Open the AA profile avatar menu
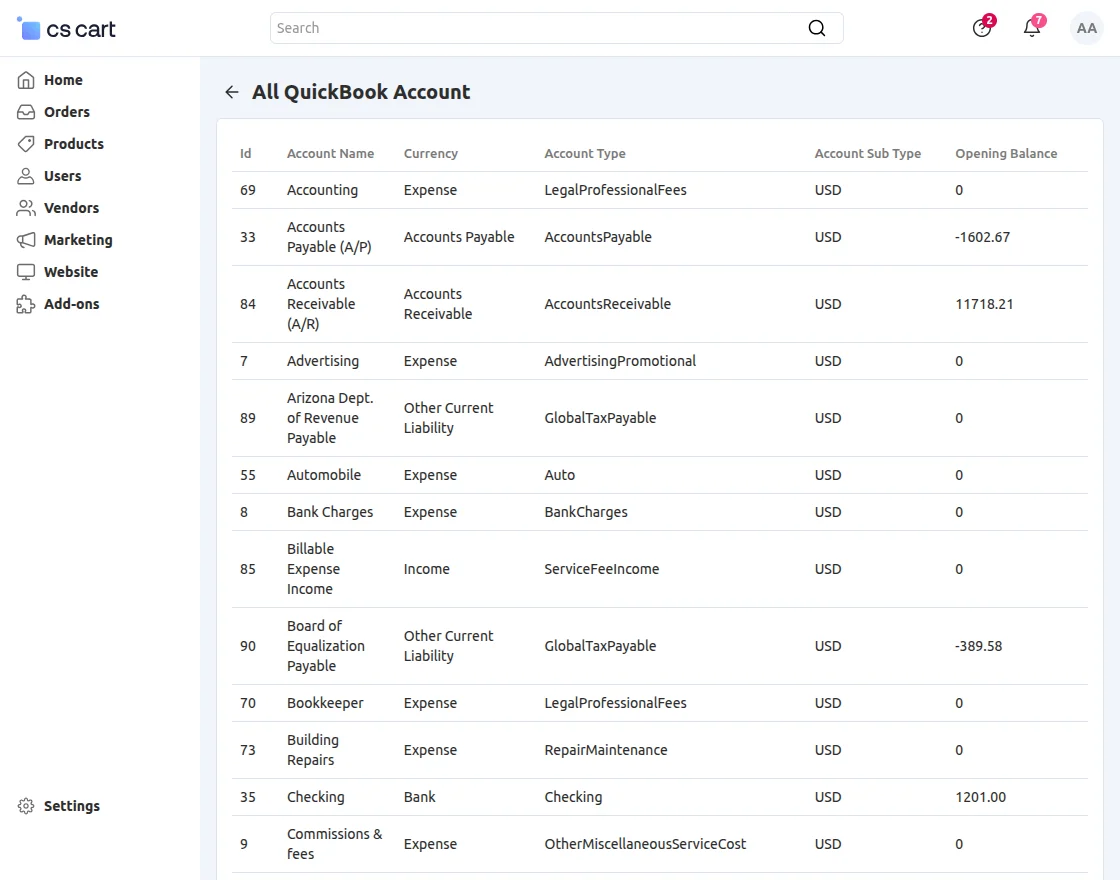This screenshot has width=1120, height=880. point(1086,28)
